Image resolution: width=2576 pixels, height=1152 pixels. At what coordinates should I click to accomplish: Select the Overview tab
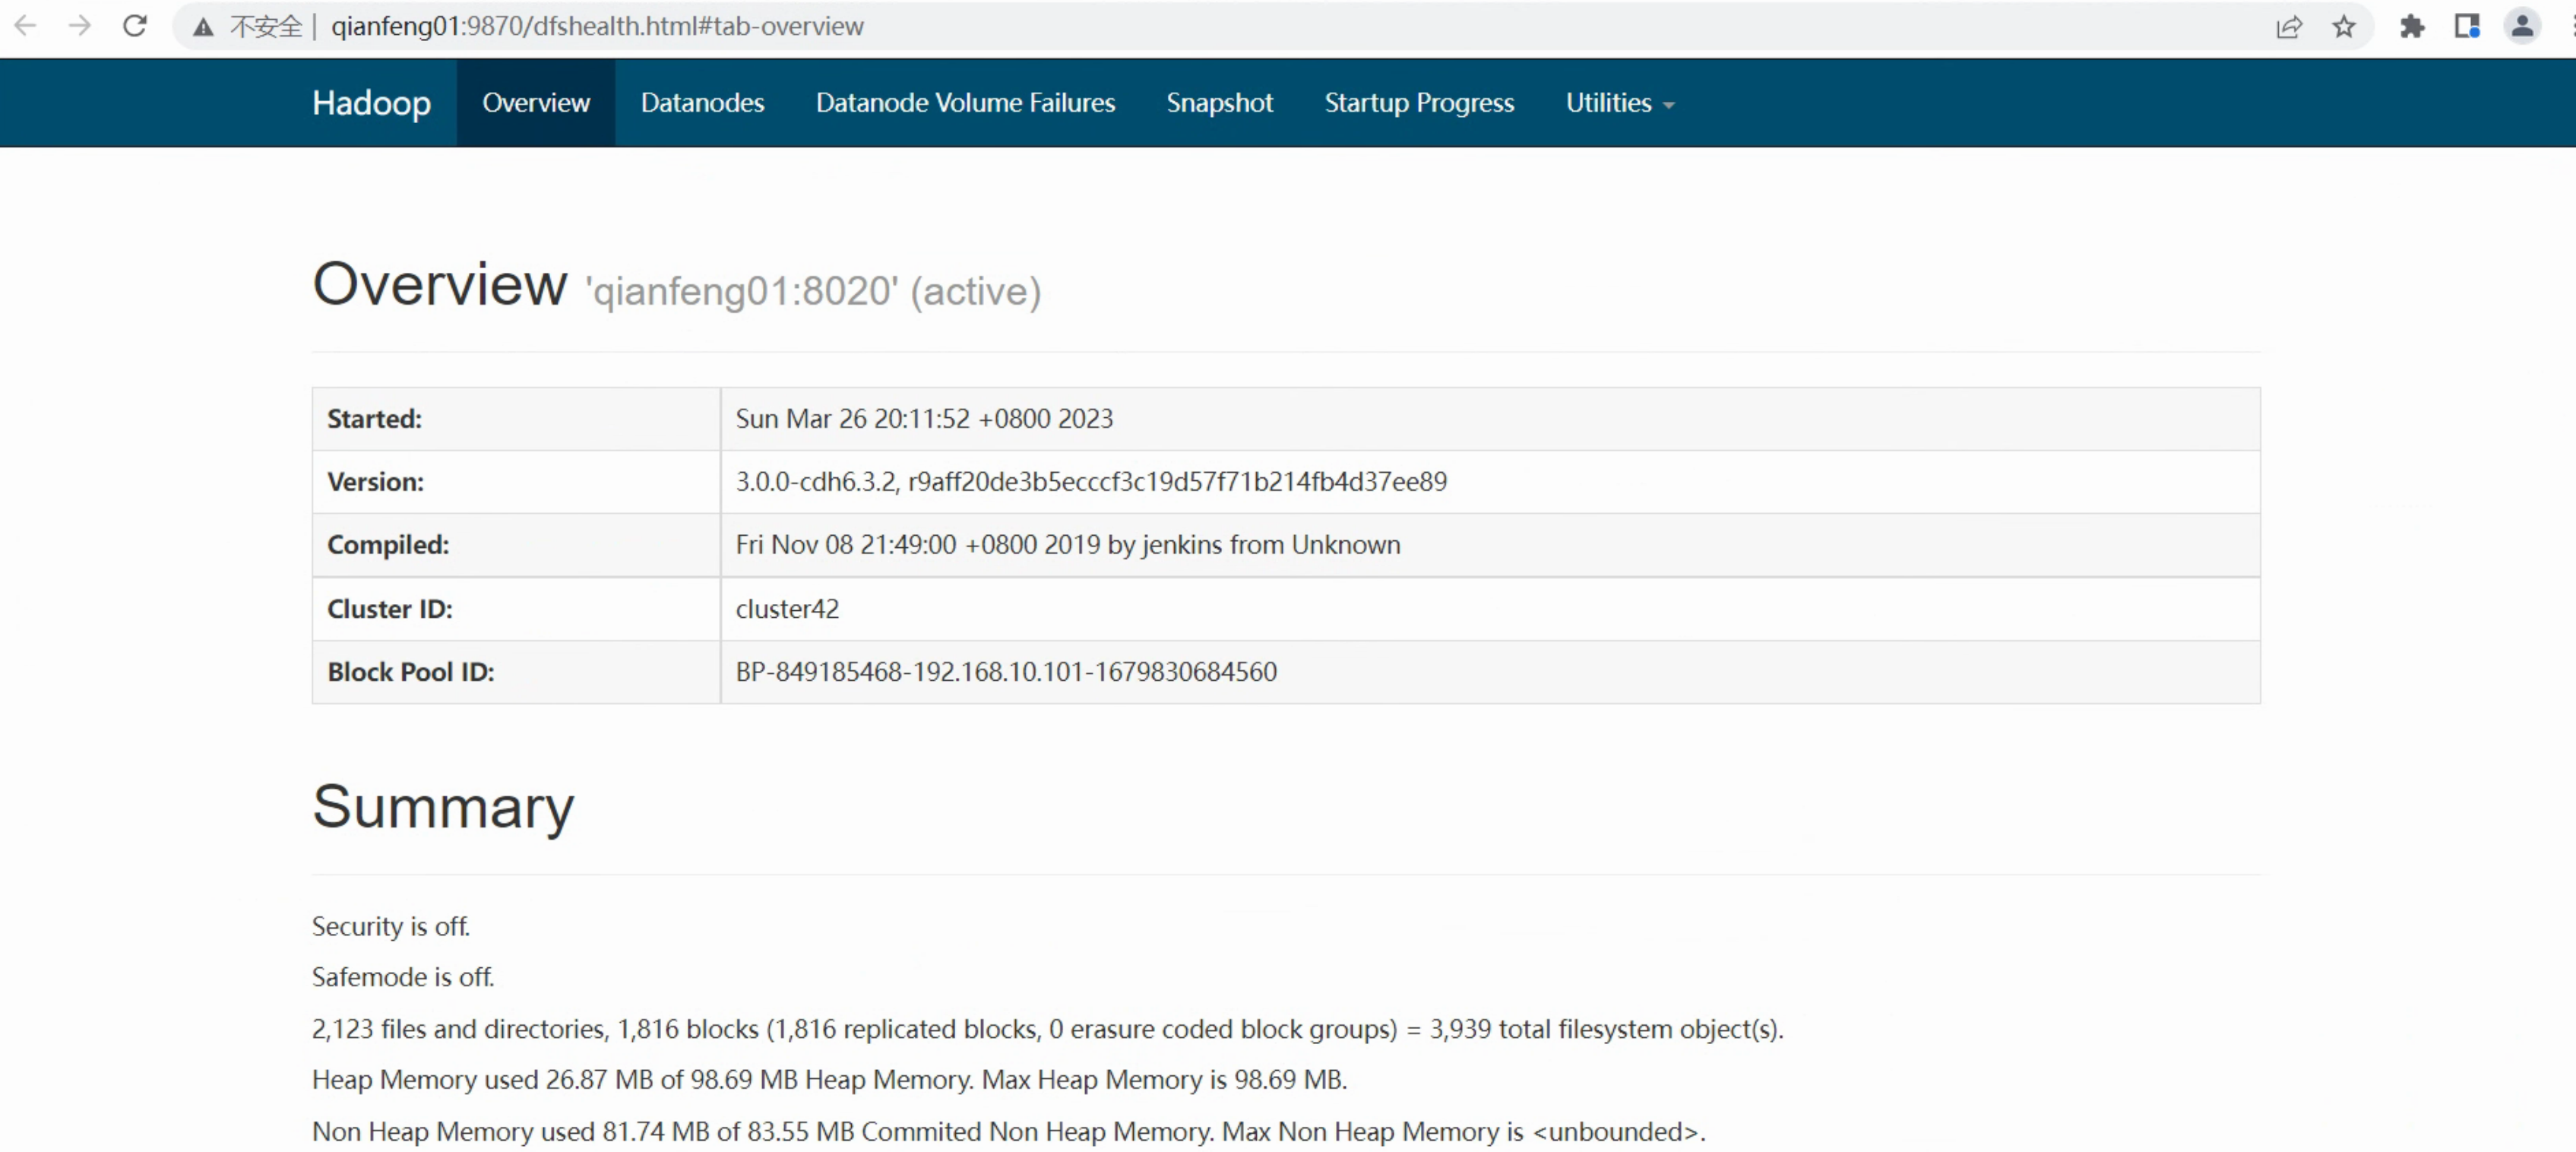pos(536,103)
